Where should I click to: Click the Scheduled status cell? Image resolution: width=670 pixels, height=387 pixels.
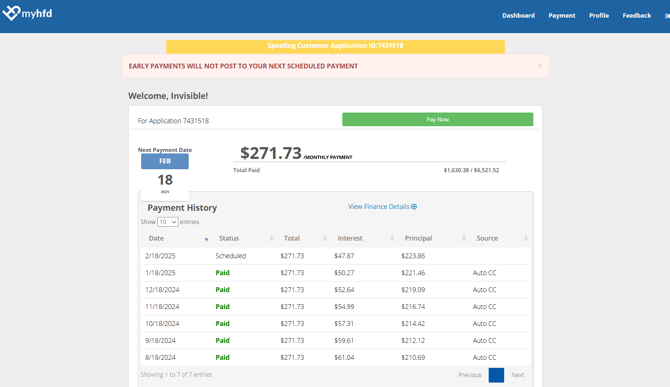click(x=231, y=256)
